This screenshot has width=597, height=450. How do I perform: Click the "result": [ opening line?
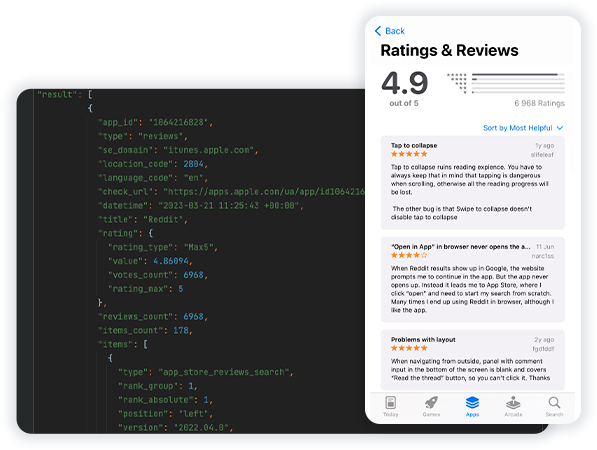65,94
